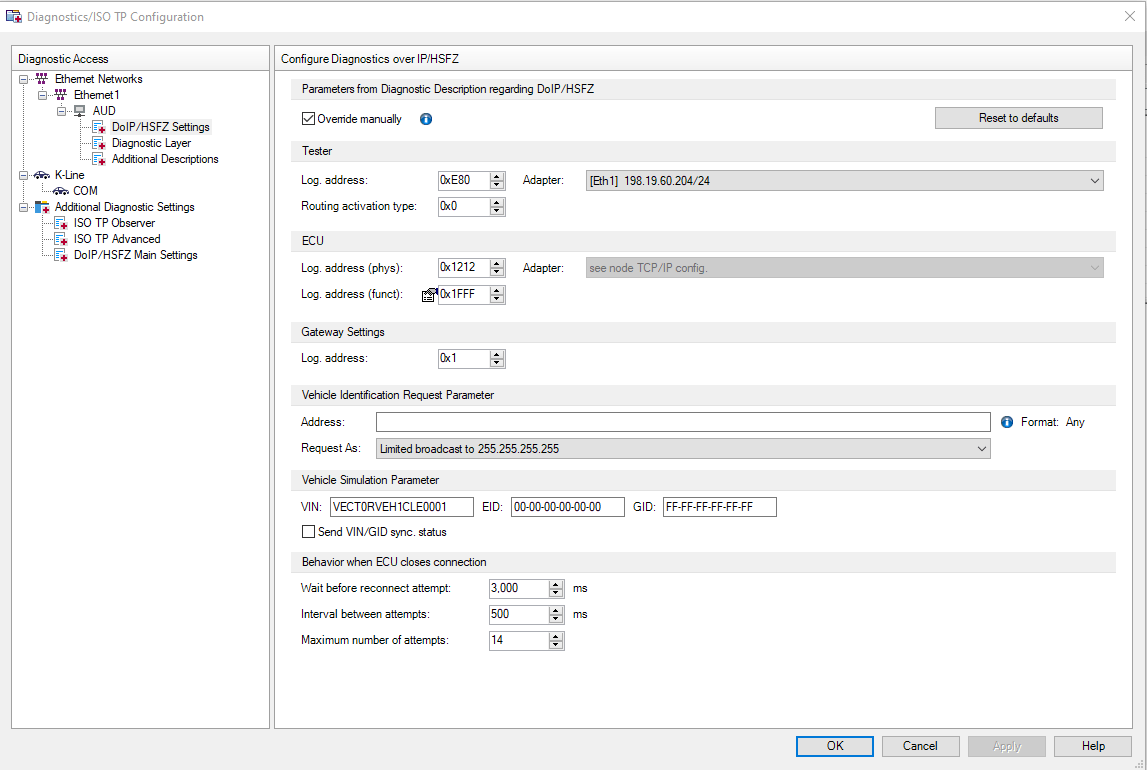
Task: Click the AUD node icon
Action: tap(78, 111)
